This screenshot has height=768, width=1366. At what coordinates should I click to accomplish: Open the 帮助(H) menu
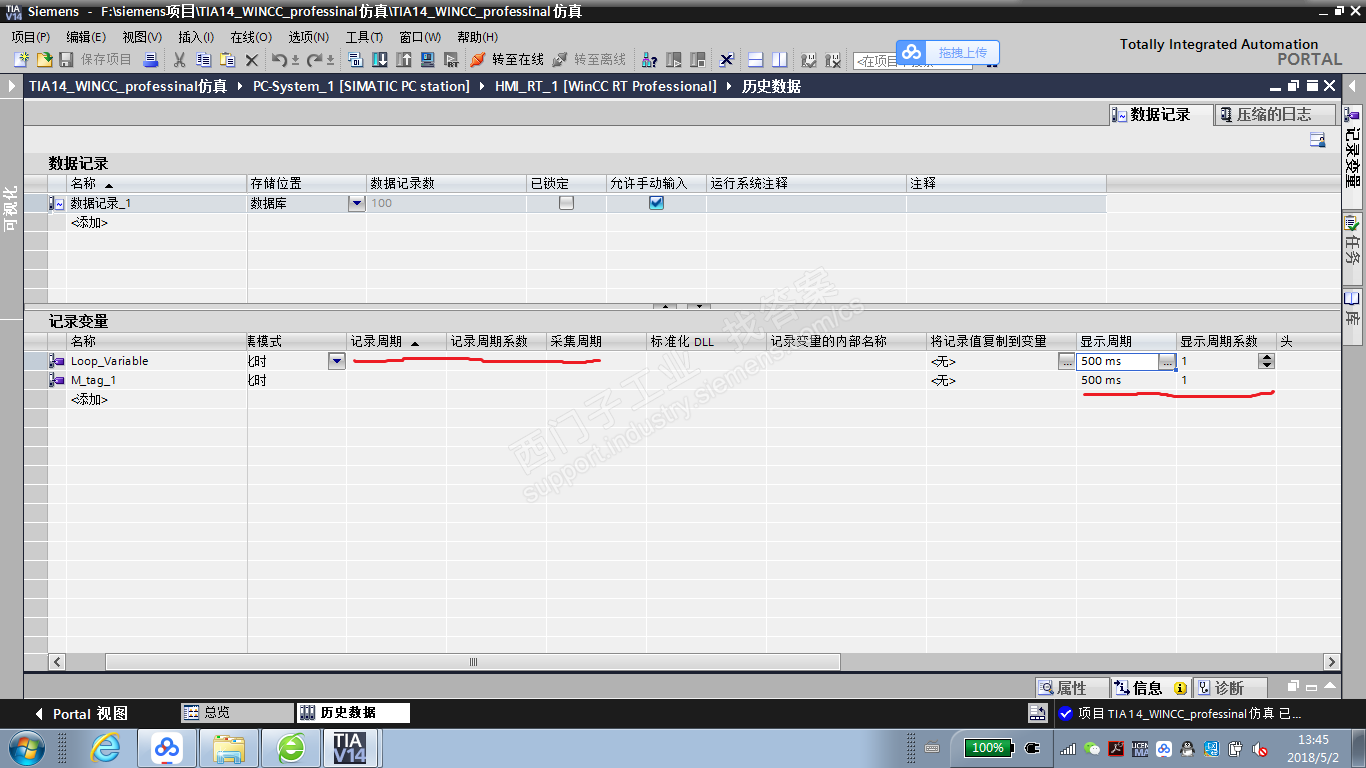click(477, 37)
